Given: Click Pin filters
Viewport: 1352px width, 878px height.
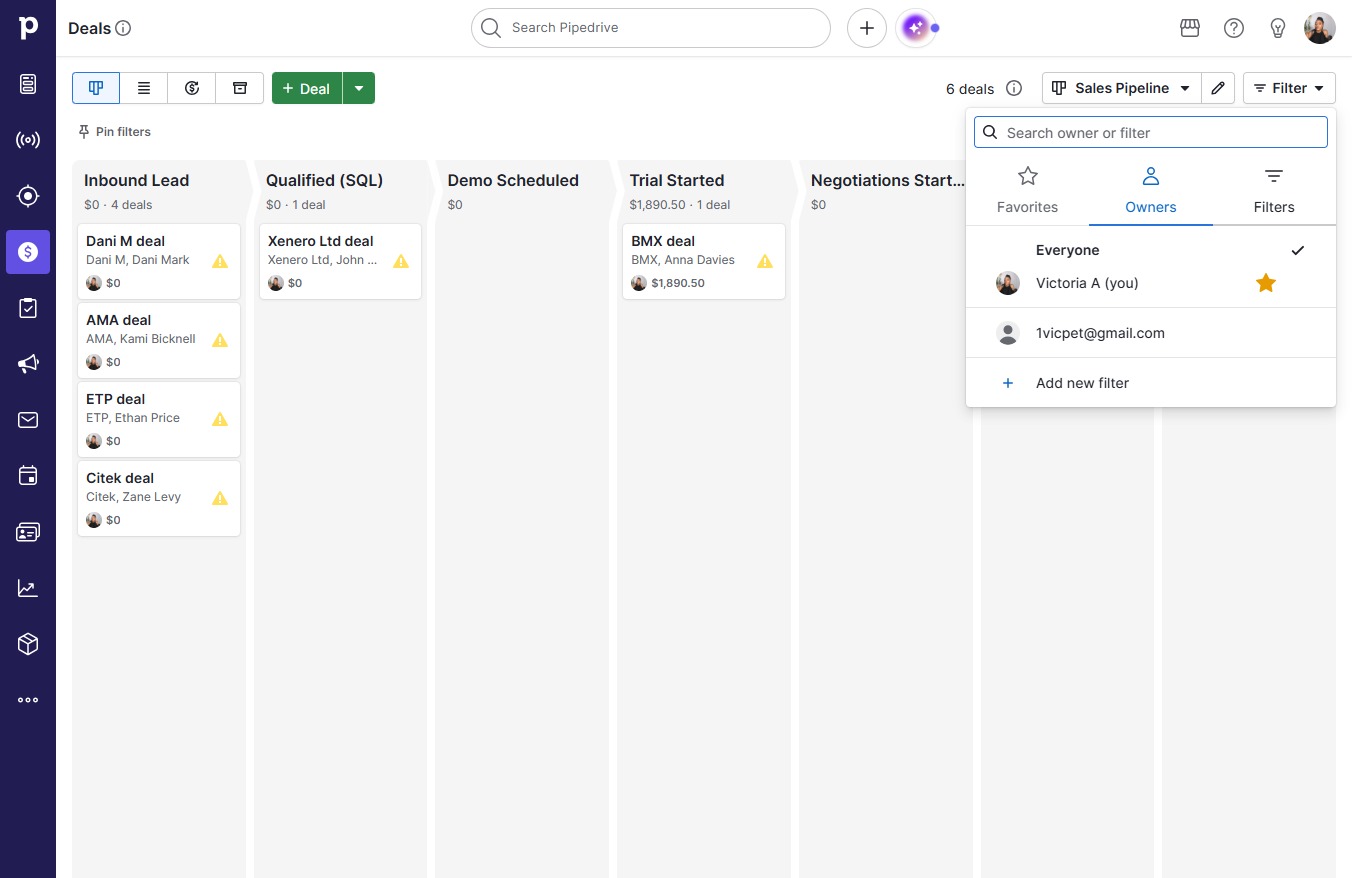Looking at the screenshot, I should (114, 132).
